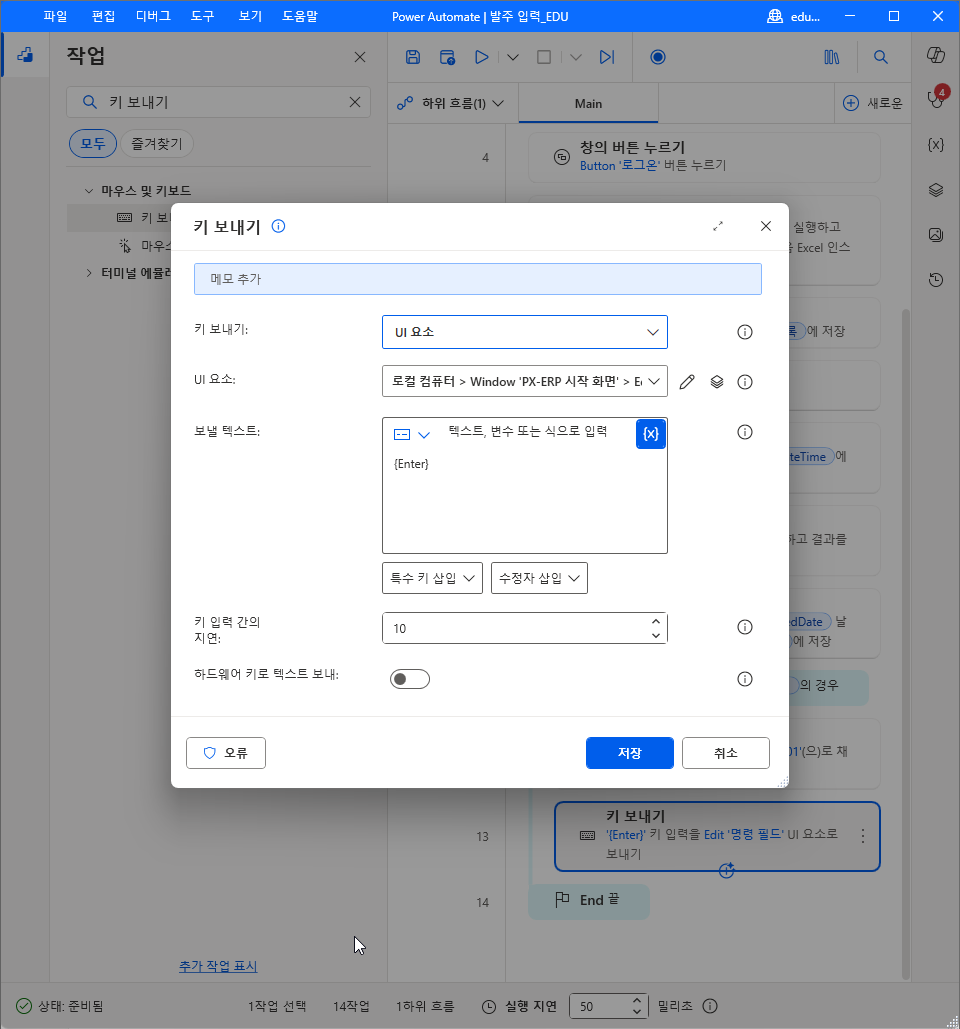Select the 모두 filter pill
The image size is (960, 1029).
coord(93,143)
